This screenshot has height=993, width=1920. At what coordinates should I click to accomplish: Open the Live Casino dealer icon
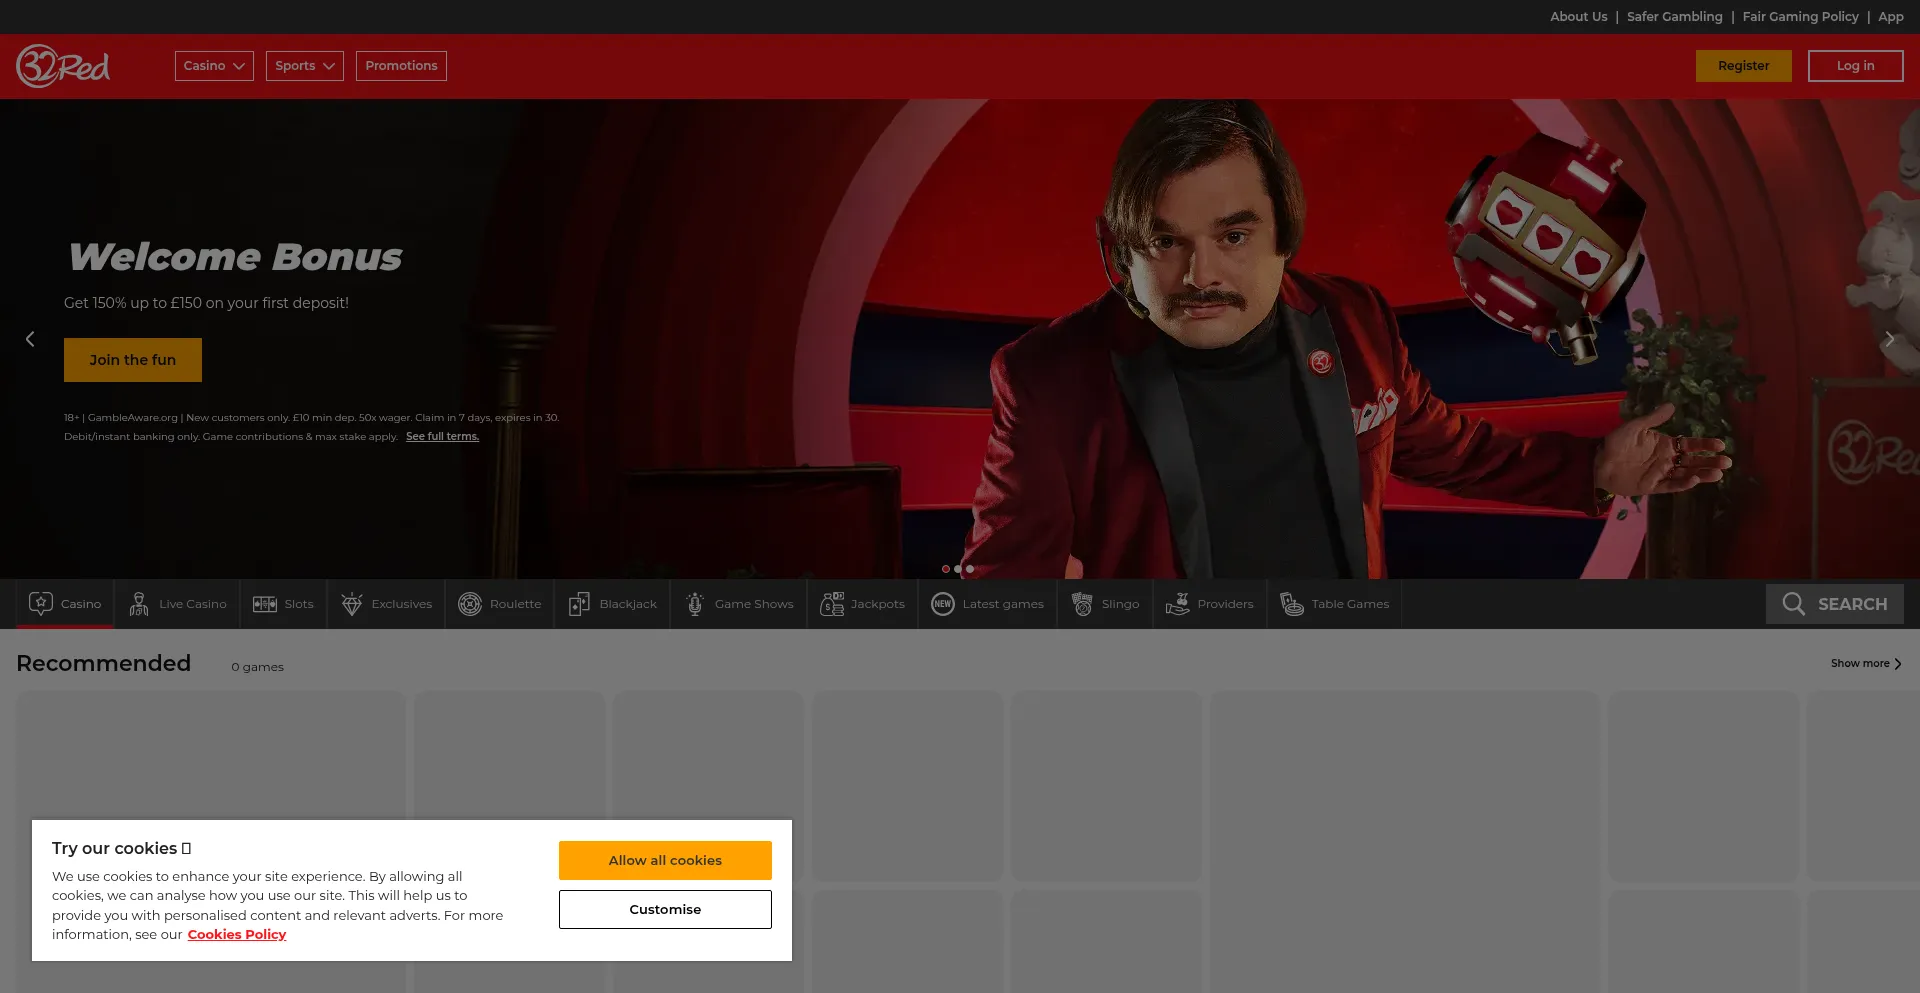click(x=139, y=604)
